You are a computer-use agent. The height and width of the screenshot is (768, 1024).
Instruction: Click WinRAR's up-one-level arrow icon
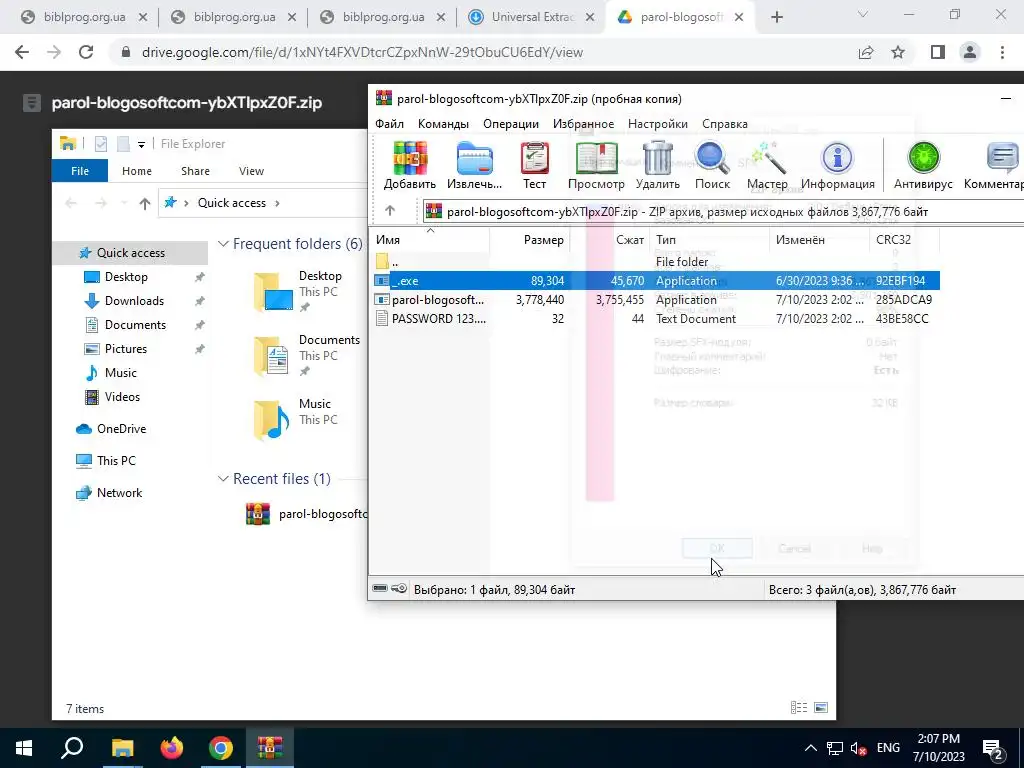[x=390, y=210]
